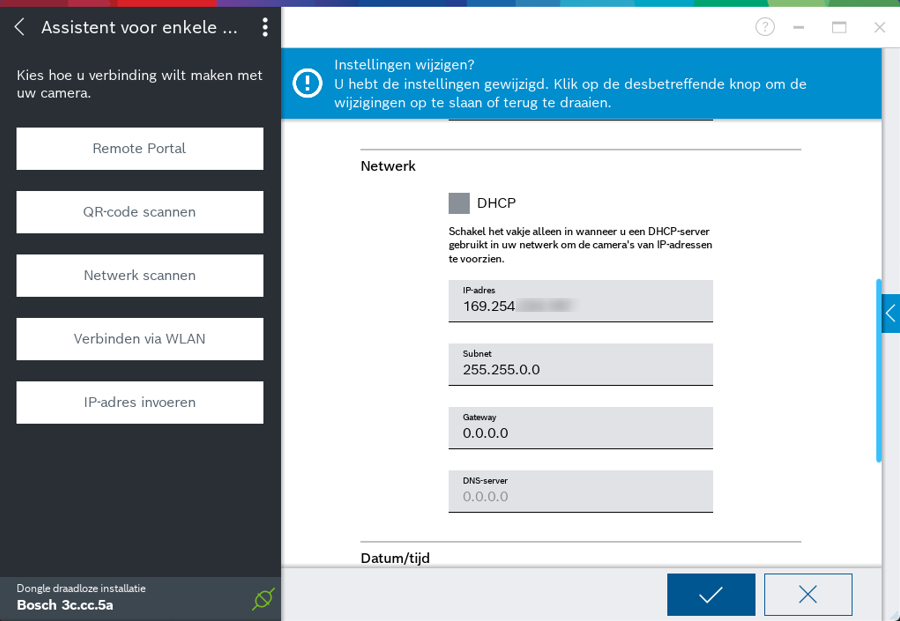Click 'Dongle draadloze installatie' label
Screen dimensions: 900x621
tap(81, 588)
